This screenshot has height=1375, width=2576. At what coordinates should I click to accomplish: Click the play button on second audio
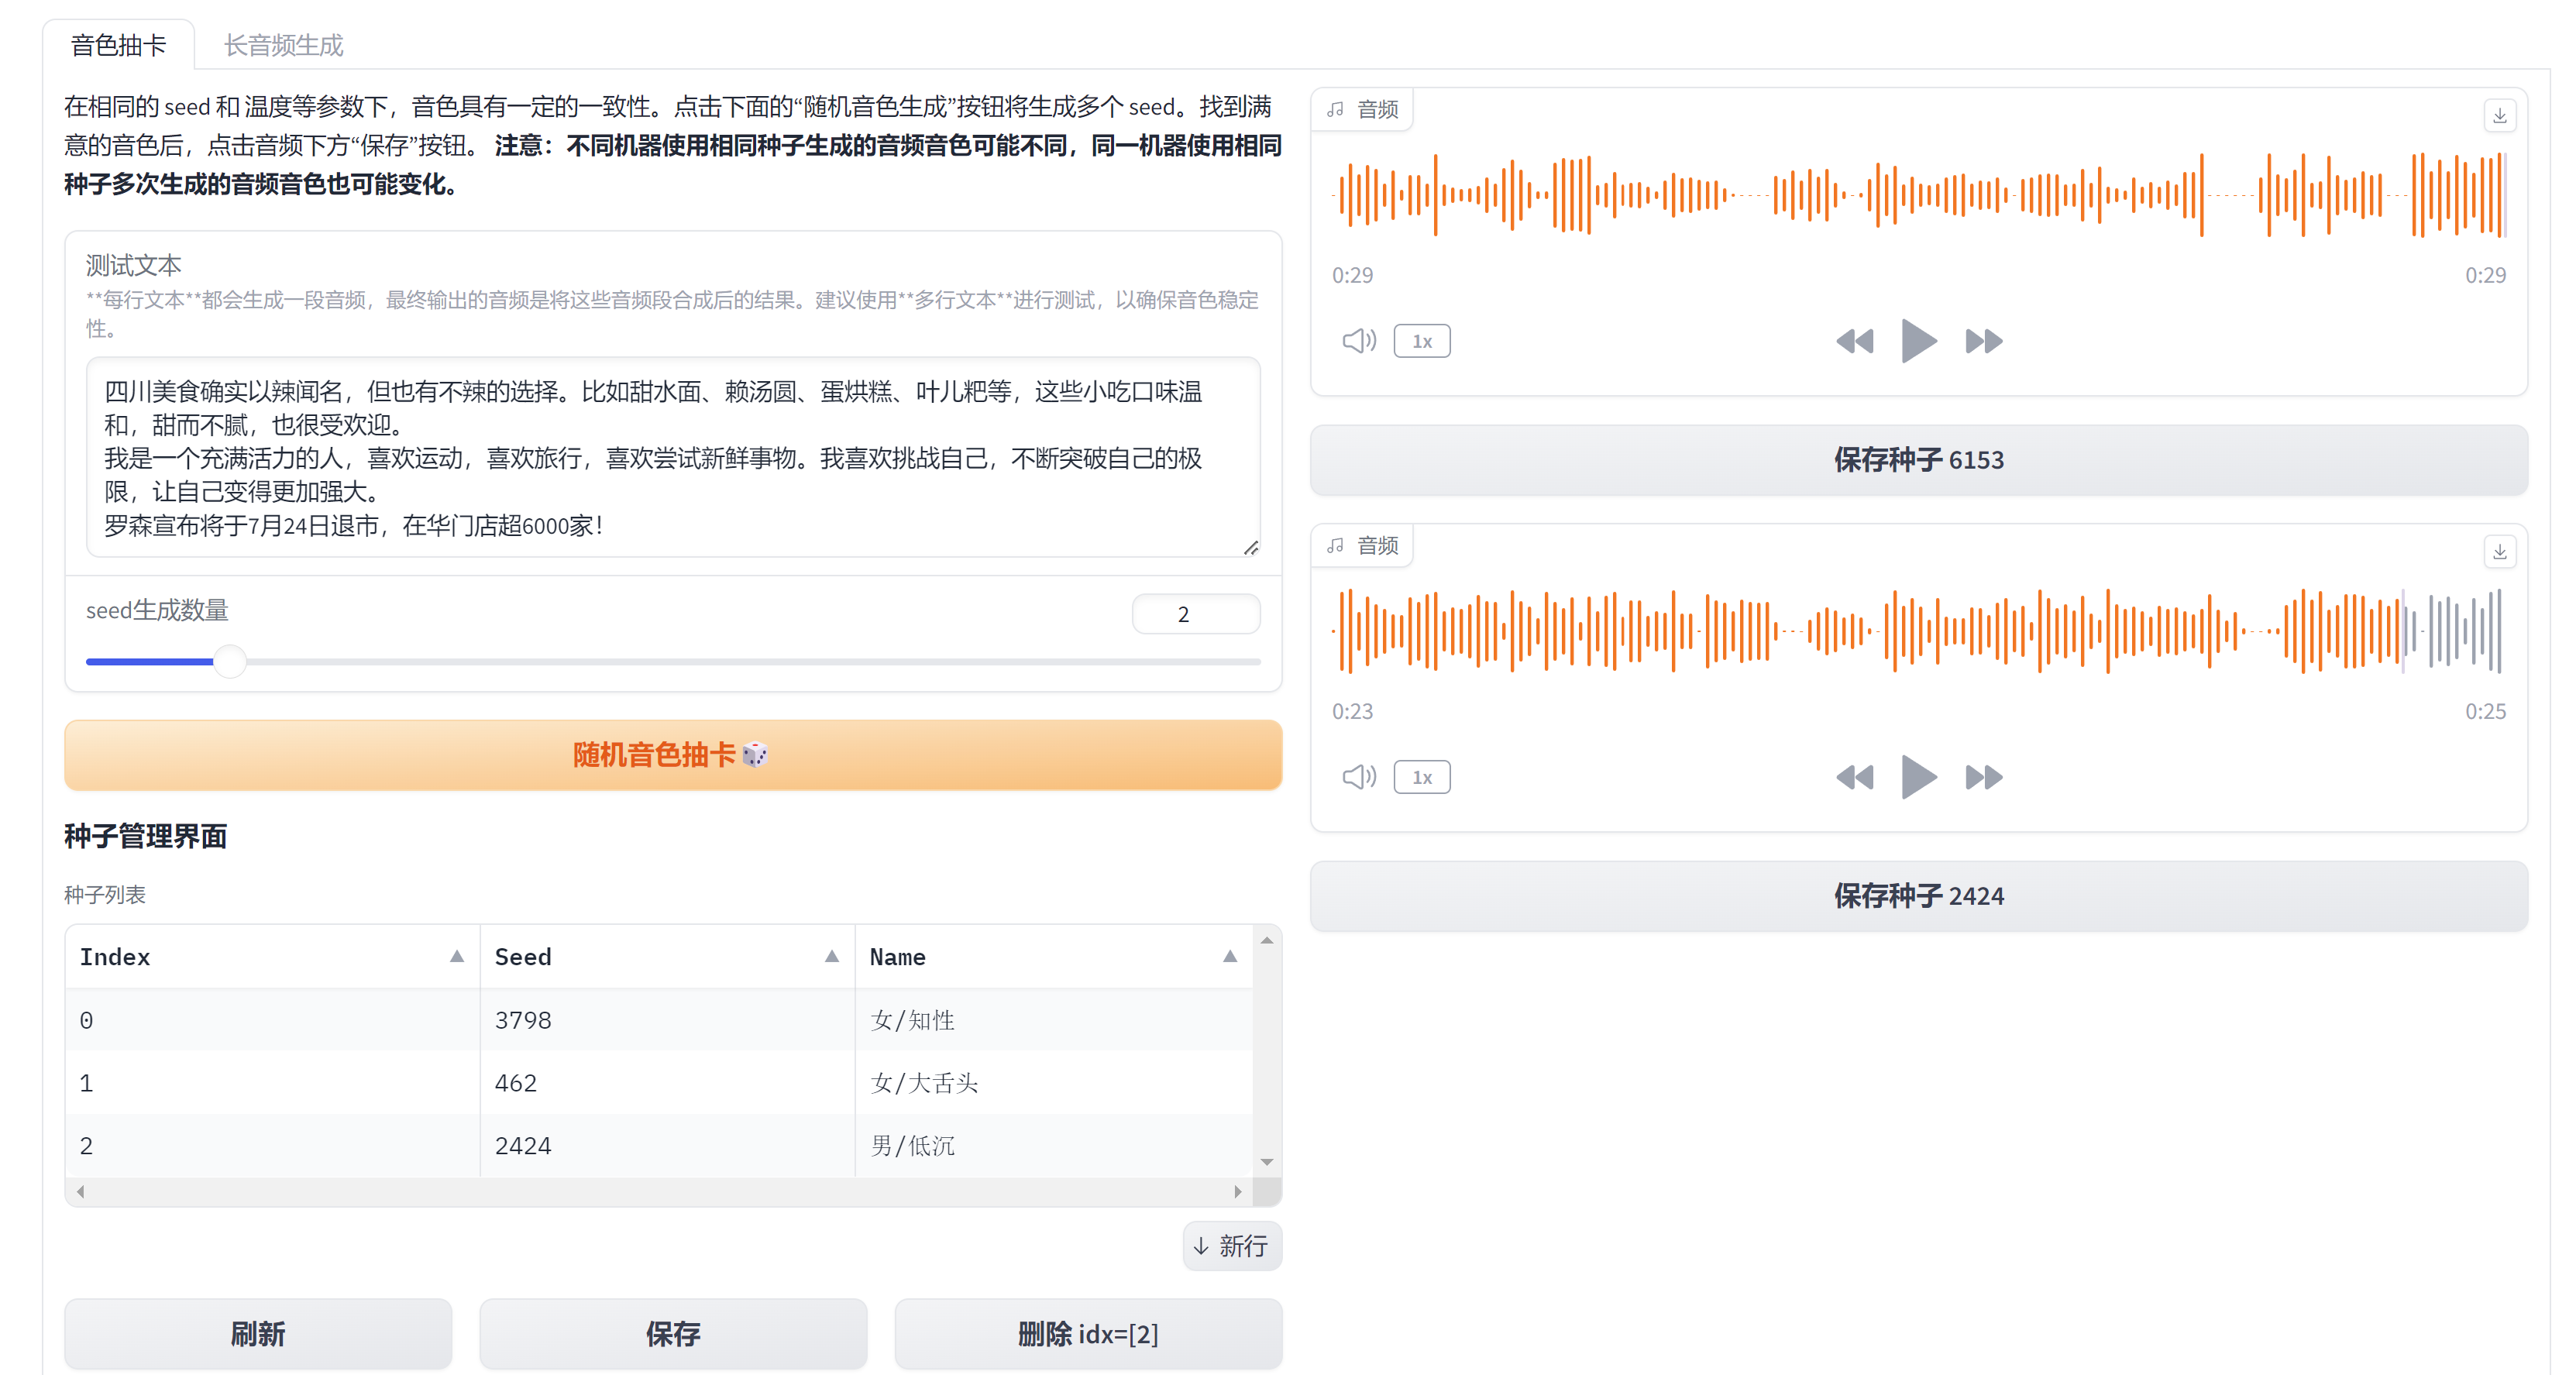point(1915,775)
